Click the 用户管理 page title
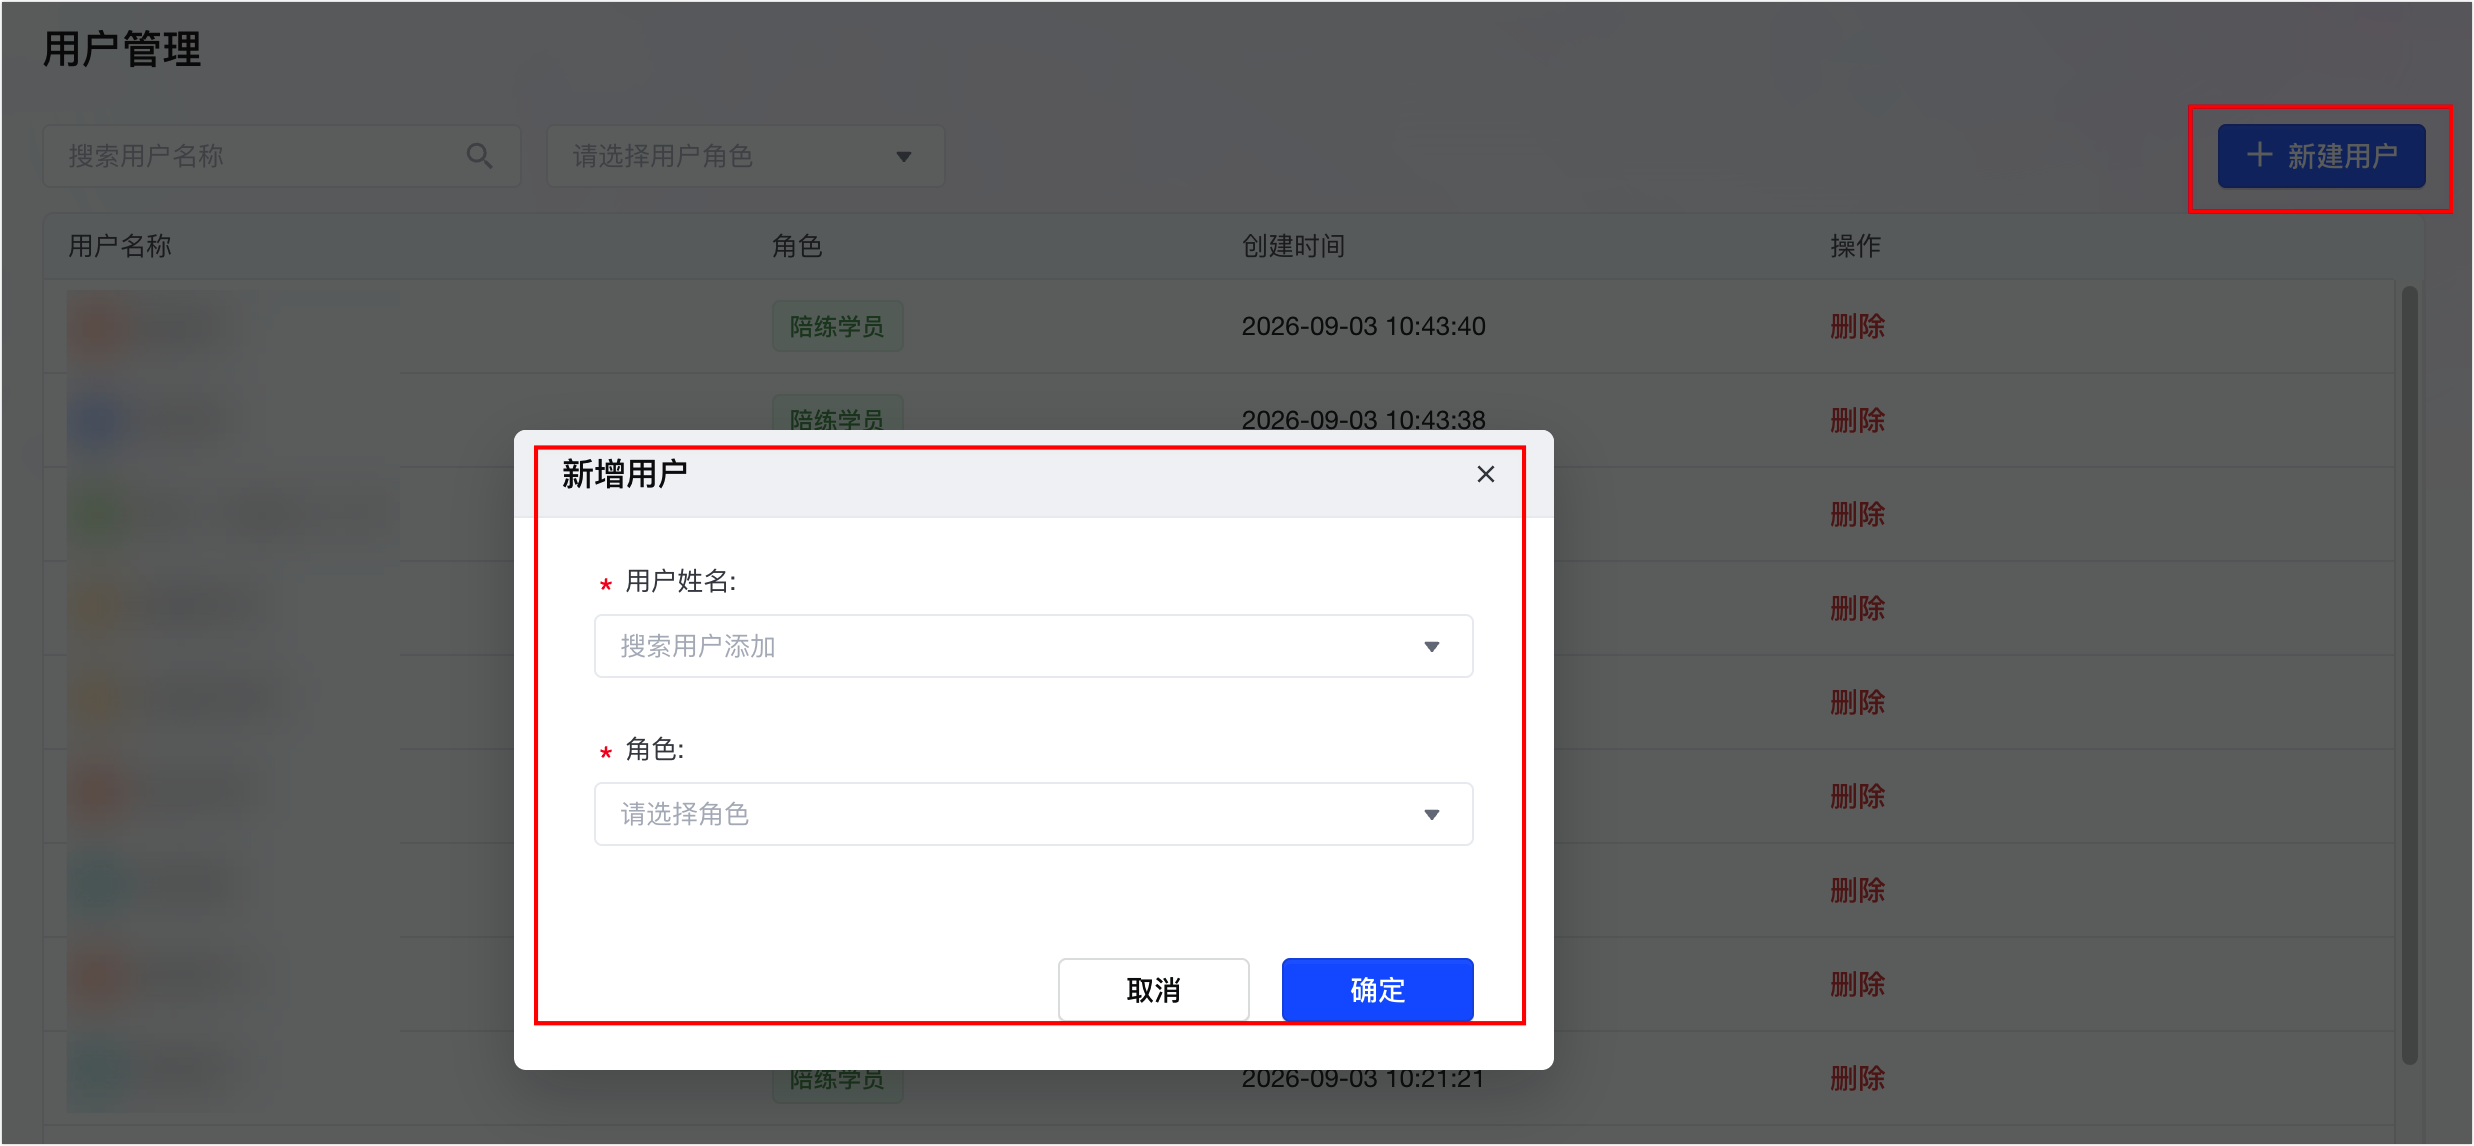 122,49
